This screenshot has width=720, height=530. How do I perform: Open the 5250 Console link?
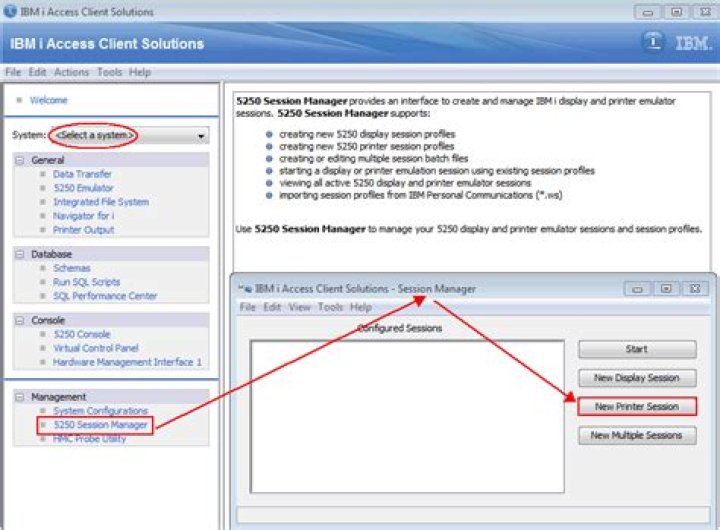tap(82, 334)
